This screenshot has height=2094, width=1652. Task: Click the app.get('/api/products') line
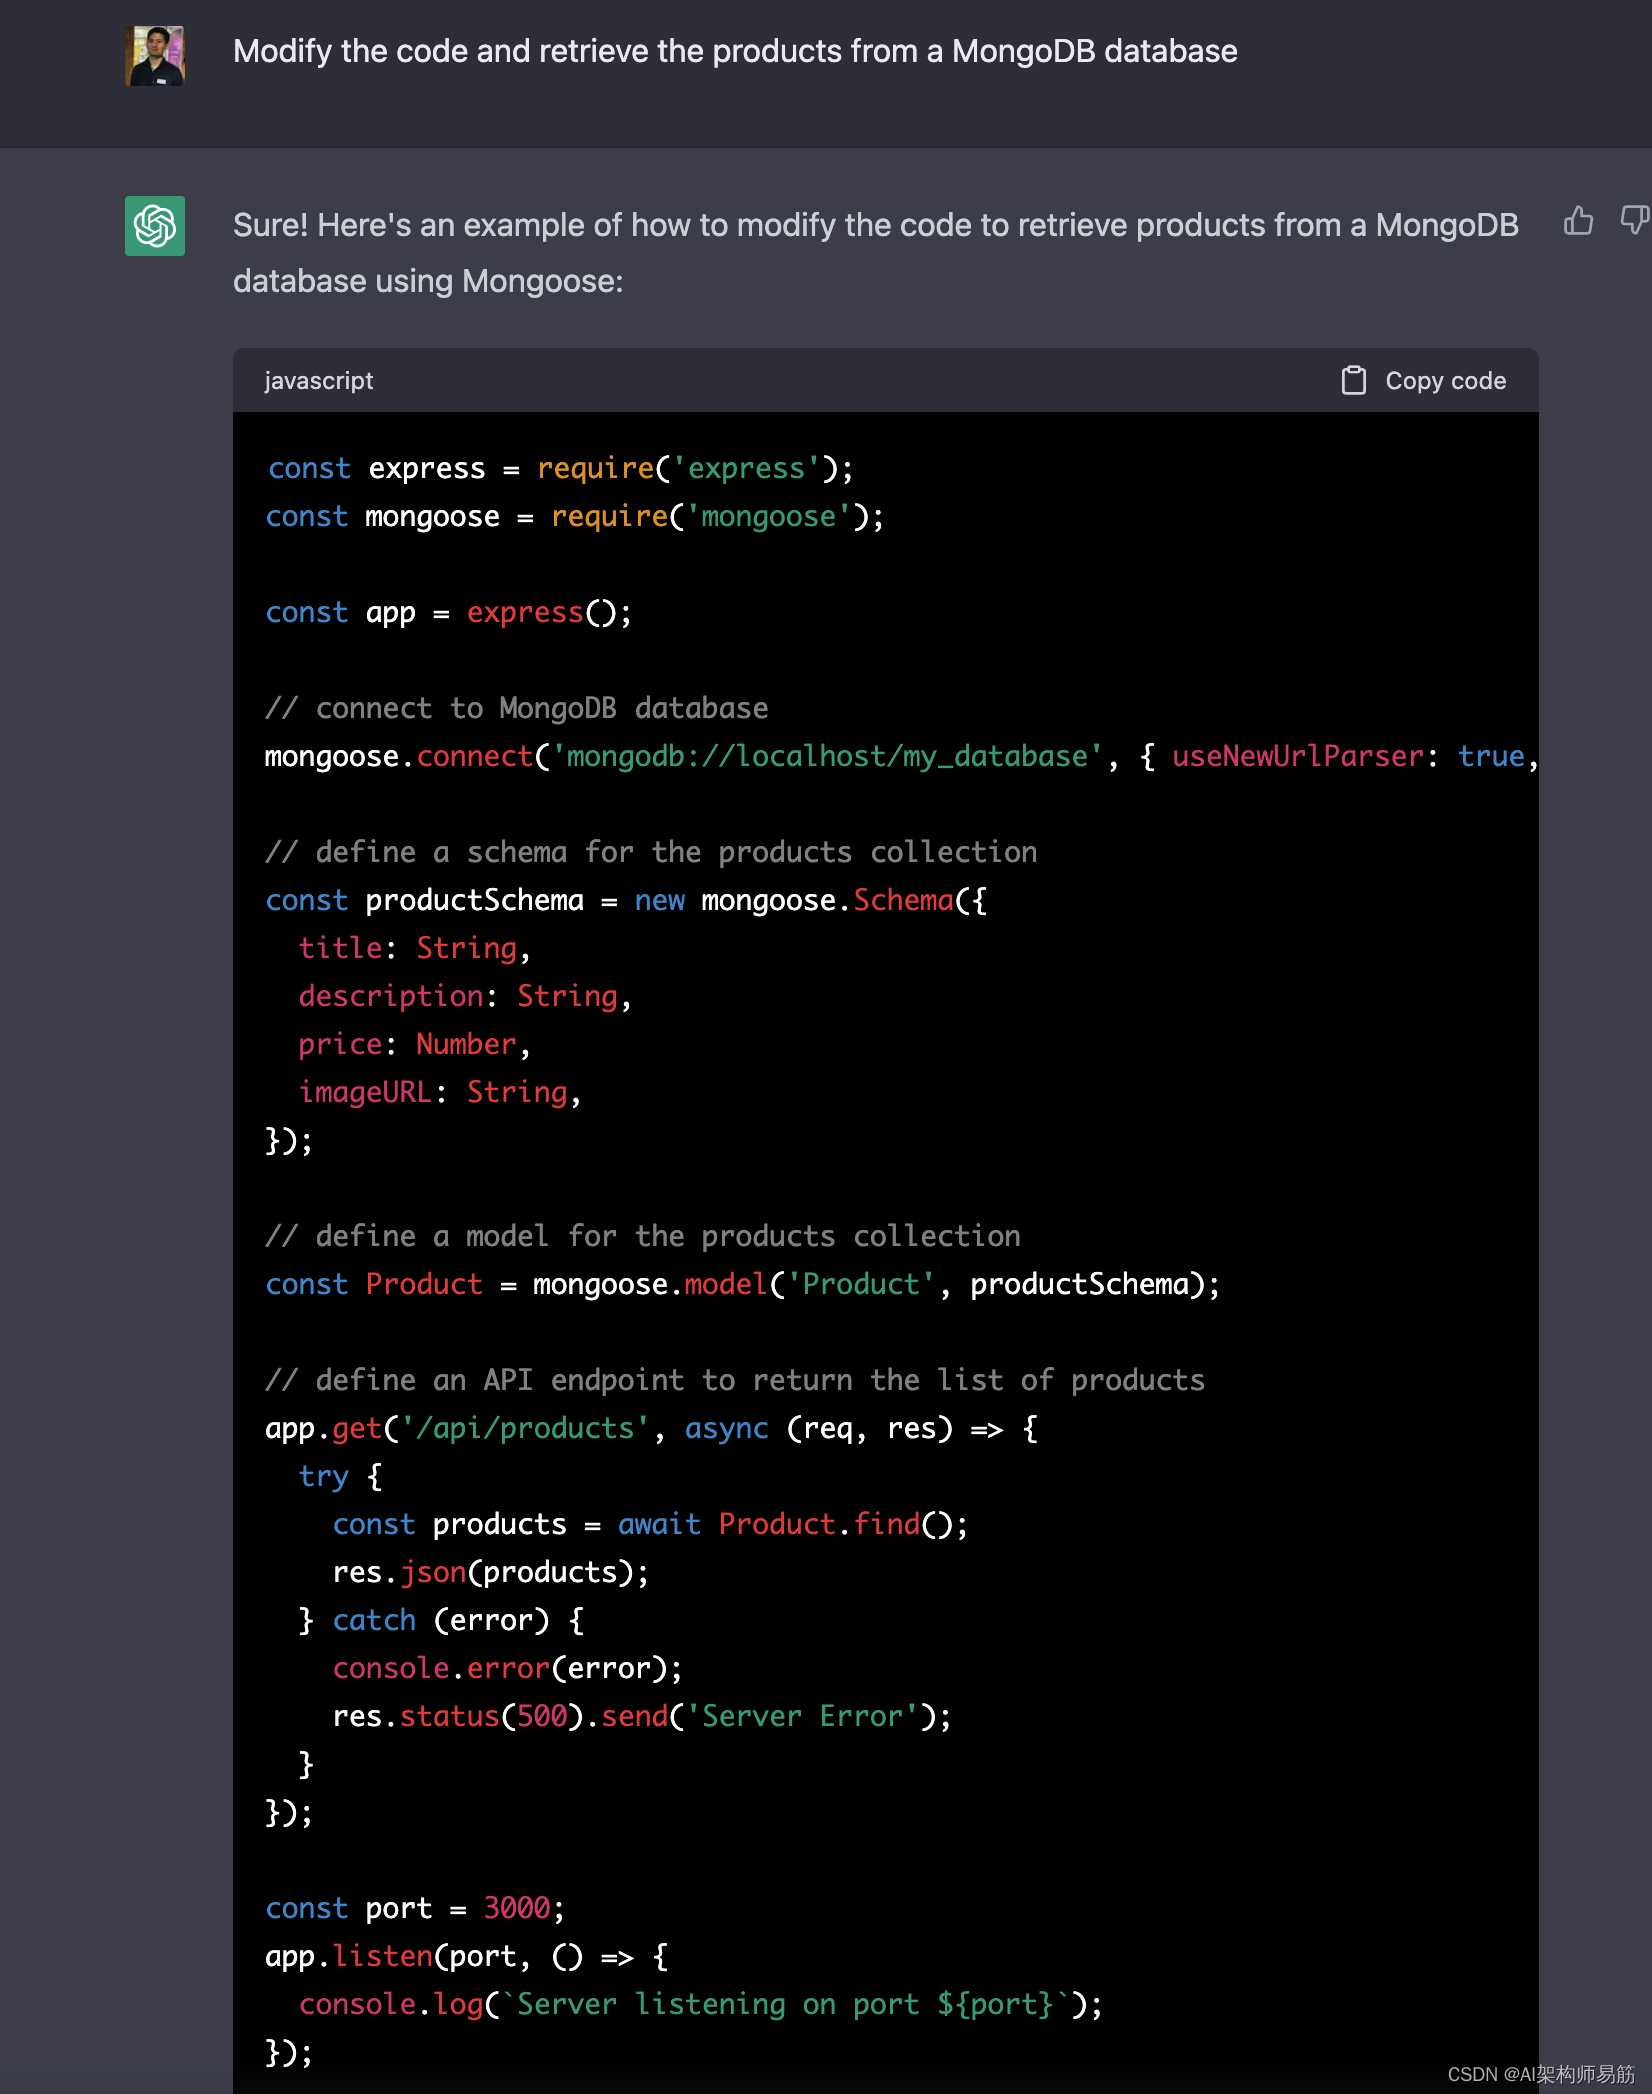[x=652, y=1428]
